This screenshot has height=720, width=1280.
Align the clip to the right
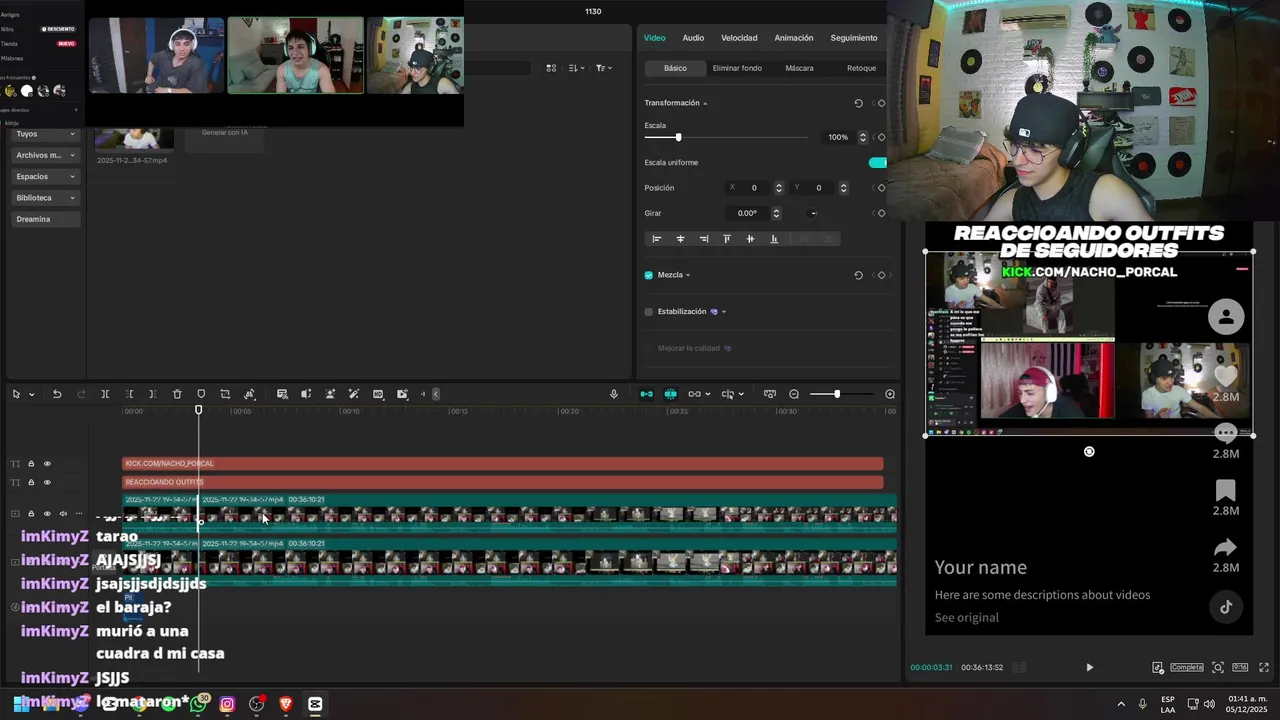point(704,239)
